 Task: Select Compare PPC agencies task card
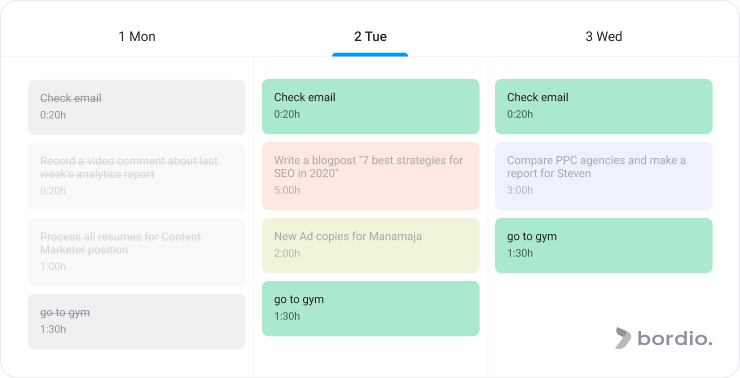point(604,176)
